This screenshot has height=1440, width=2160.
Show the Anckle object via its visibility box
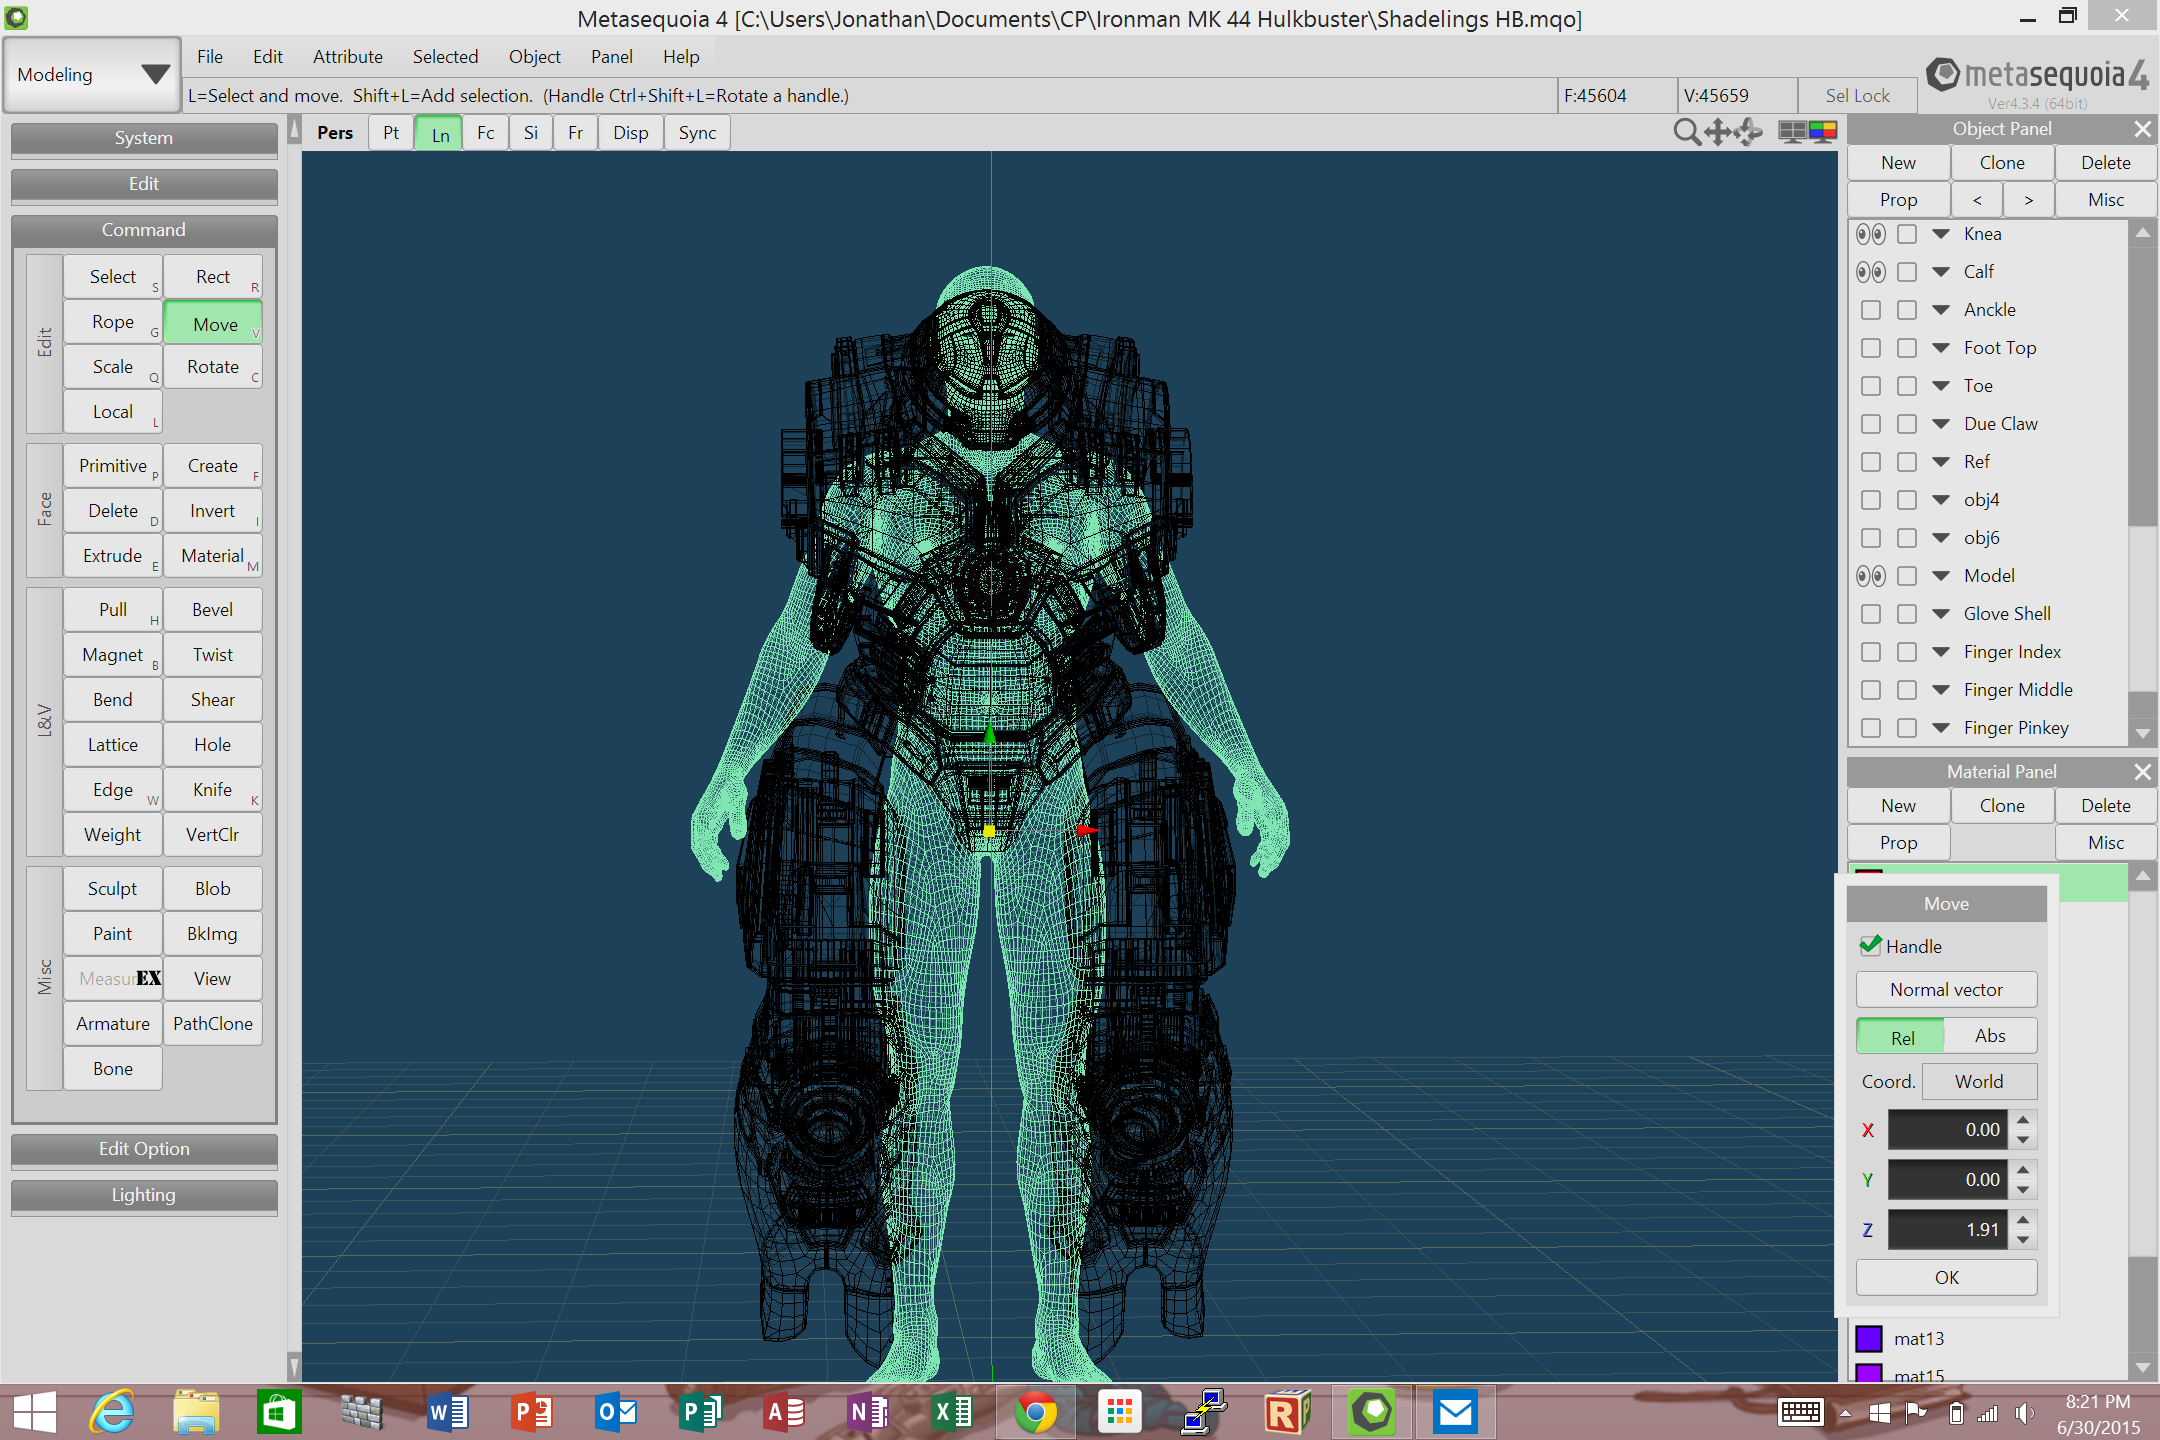[x=1871, y=310]
